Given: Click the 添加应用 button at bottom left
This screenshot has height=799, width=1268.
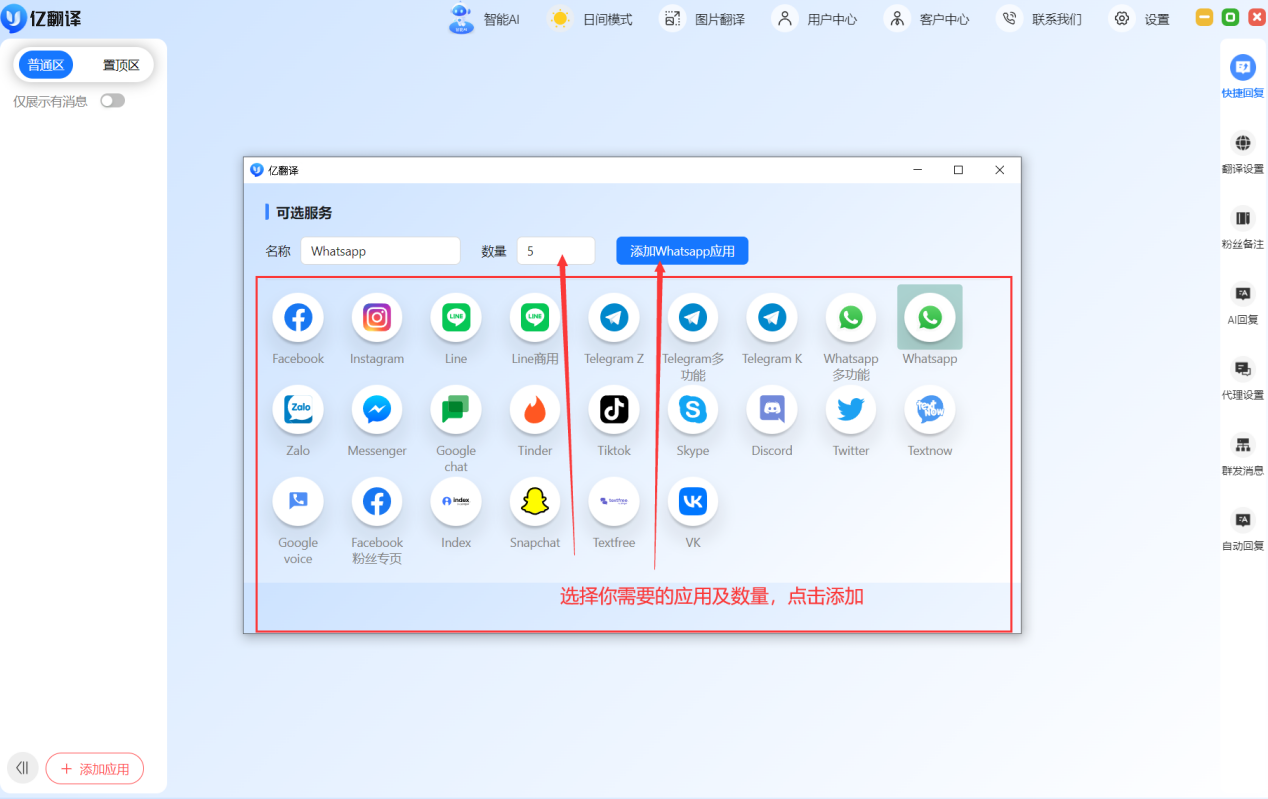Looking at the screenshot, I should tap(95, 768).
